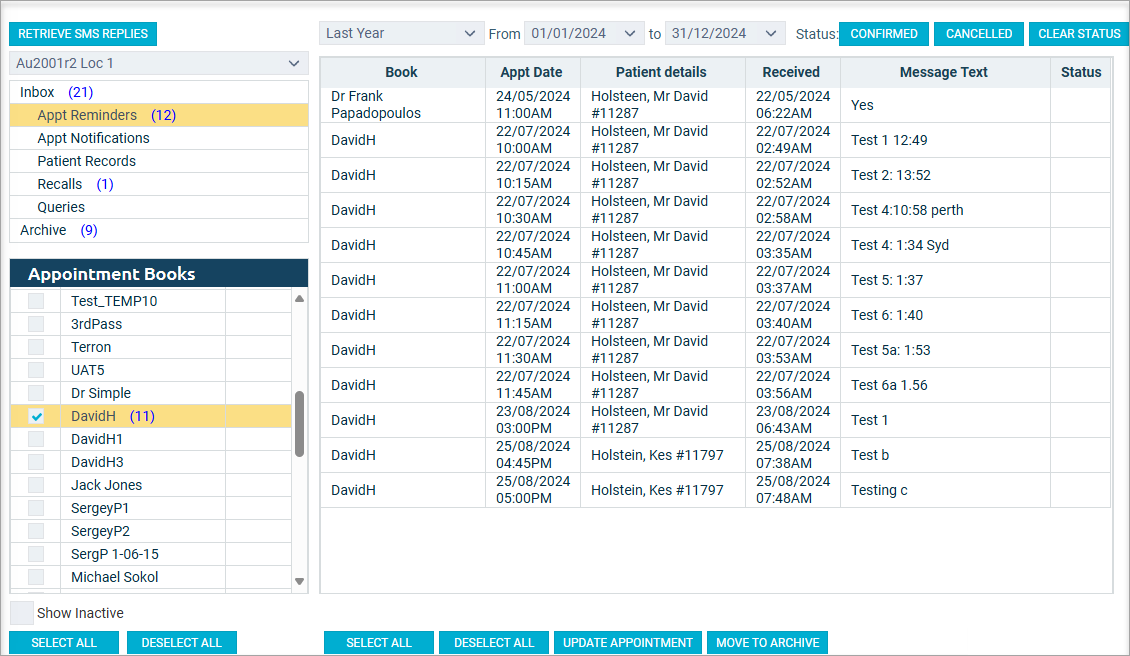1130x656 pixels.
Task: Sort by the Patient details column header
Action: pos(662,72)
